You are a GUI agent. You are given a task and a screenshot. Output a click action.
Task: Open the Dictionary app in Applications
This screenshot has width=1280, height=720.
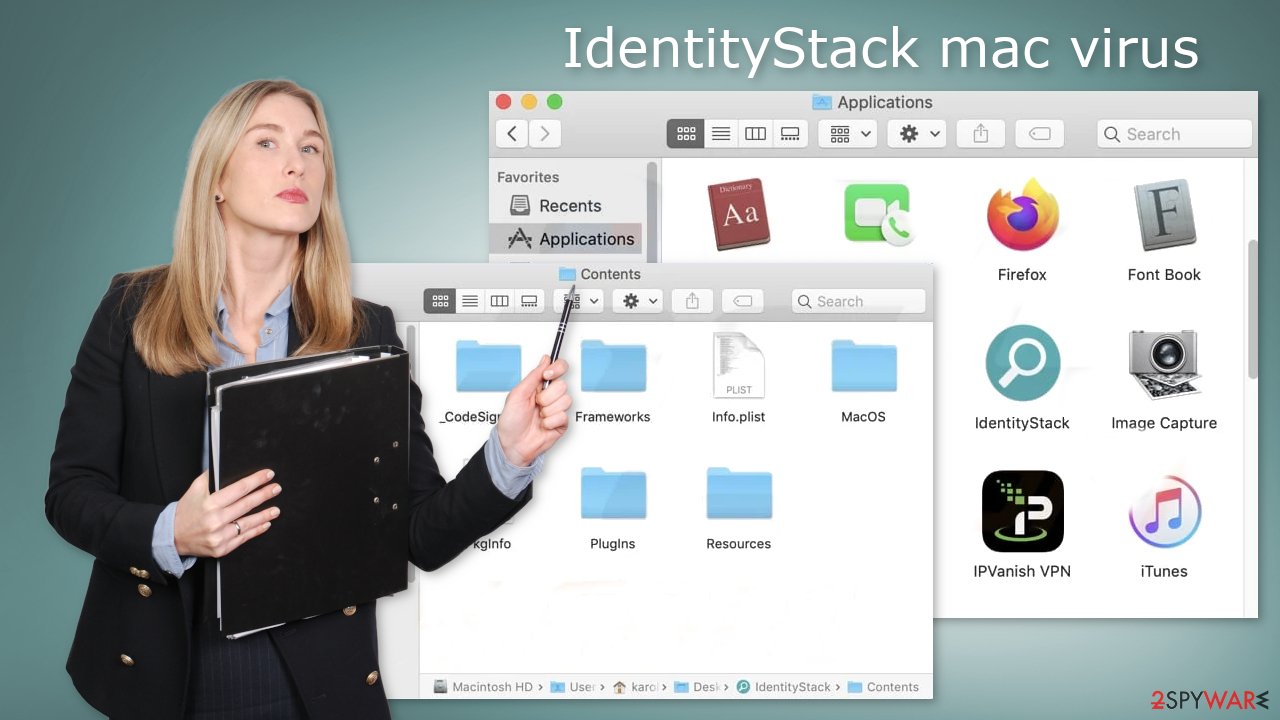[x=740, y=214]
